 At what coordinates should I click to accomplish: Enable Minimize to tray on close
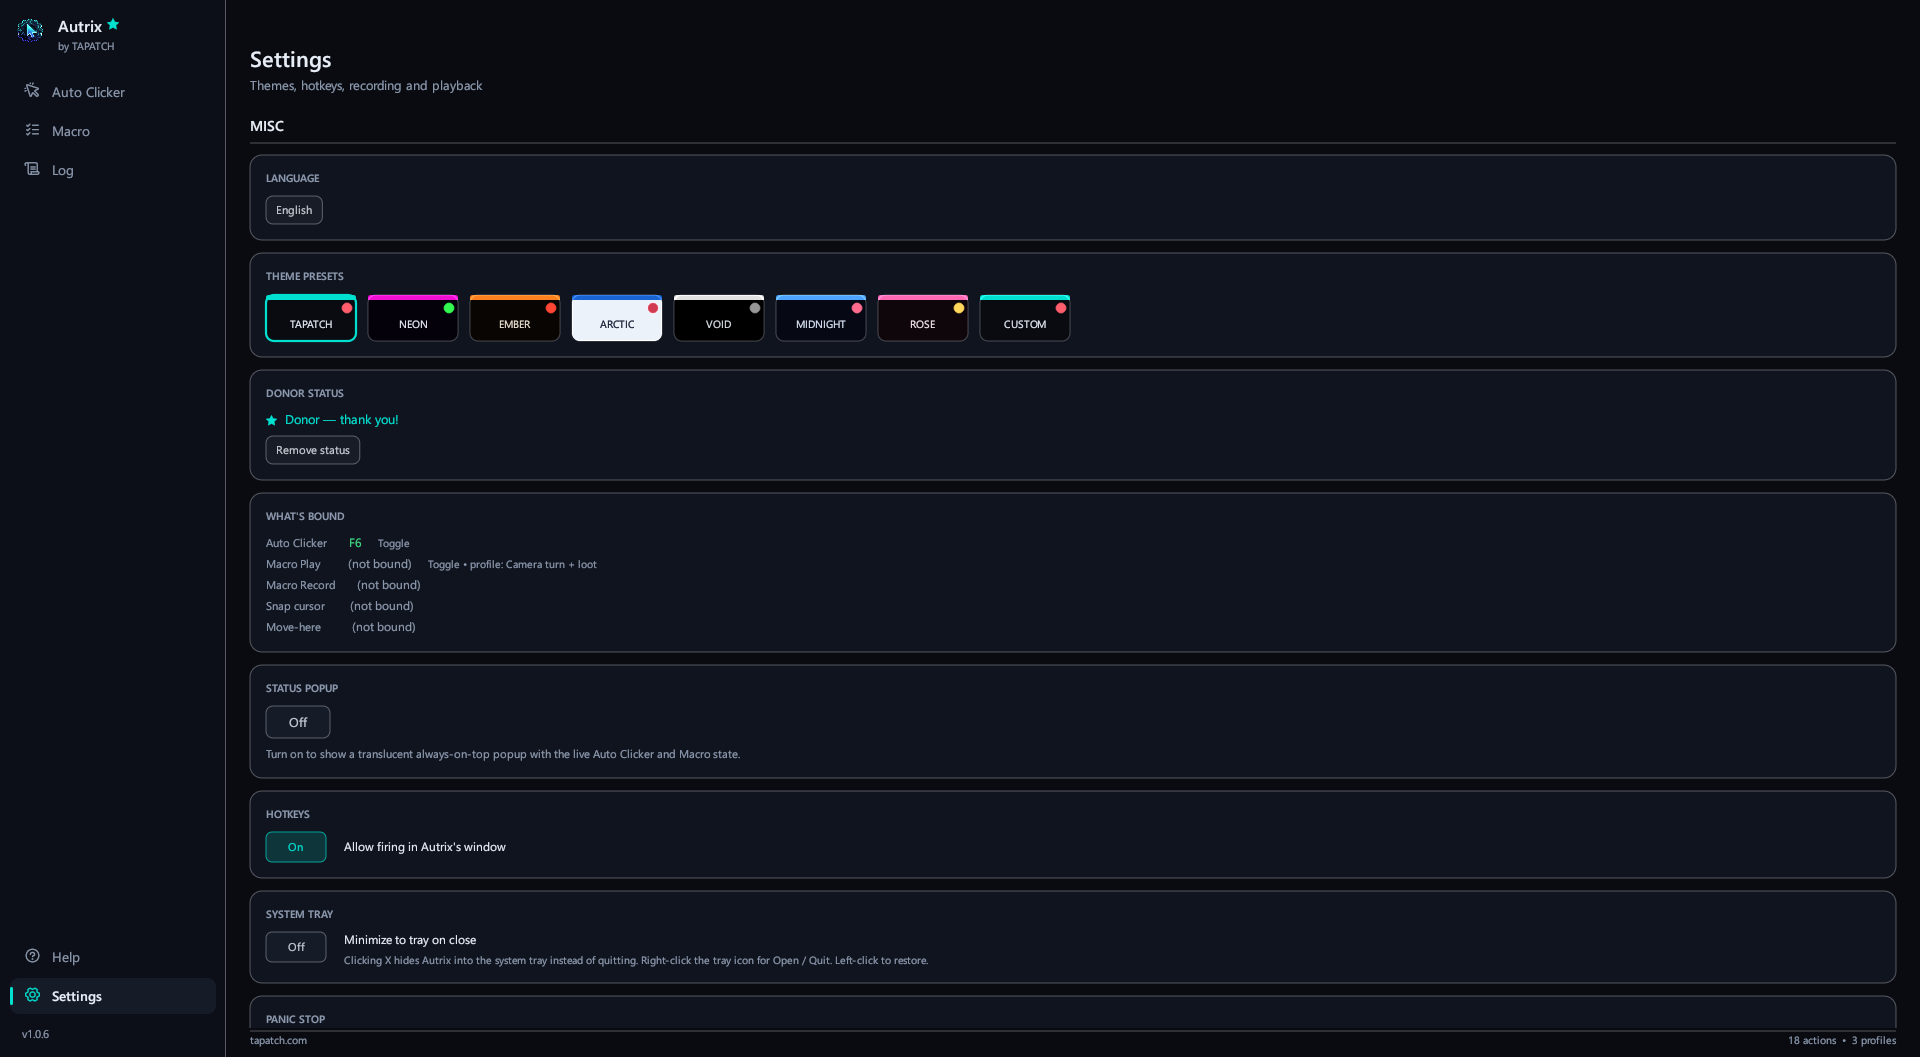click(x=296, y=947)
